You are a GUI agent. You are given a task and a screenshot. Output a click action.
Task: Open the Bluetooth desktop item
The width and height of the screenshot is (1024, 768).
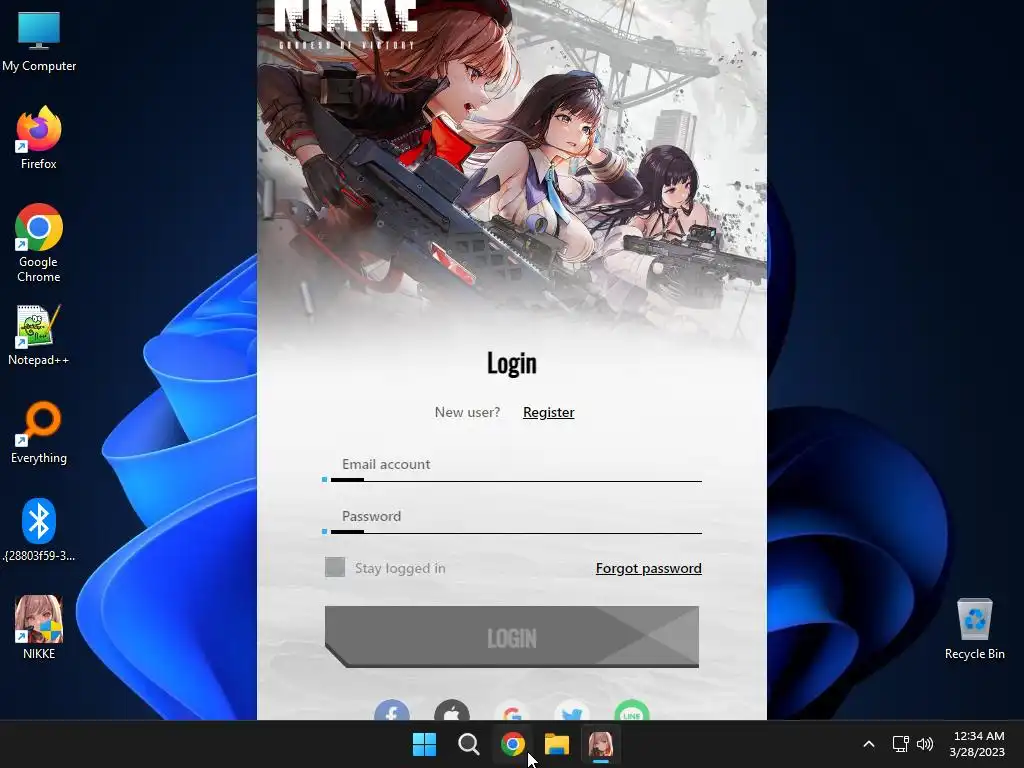tap(39, 530)
